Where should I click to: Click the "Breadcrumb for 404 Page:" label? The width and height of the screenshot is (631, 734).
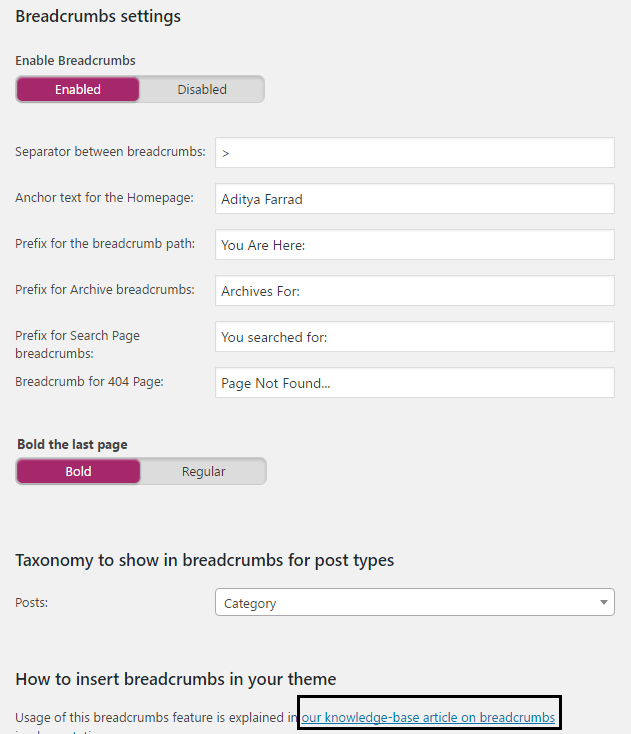pos(89,381)
